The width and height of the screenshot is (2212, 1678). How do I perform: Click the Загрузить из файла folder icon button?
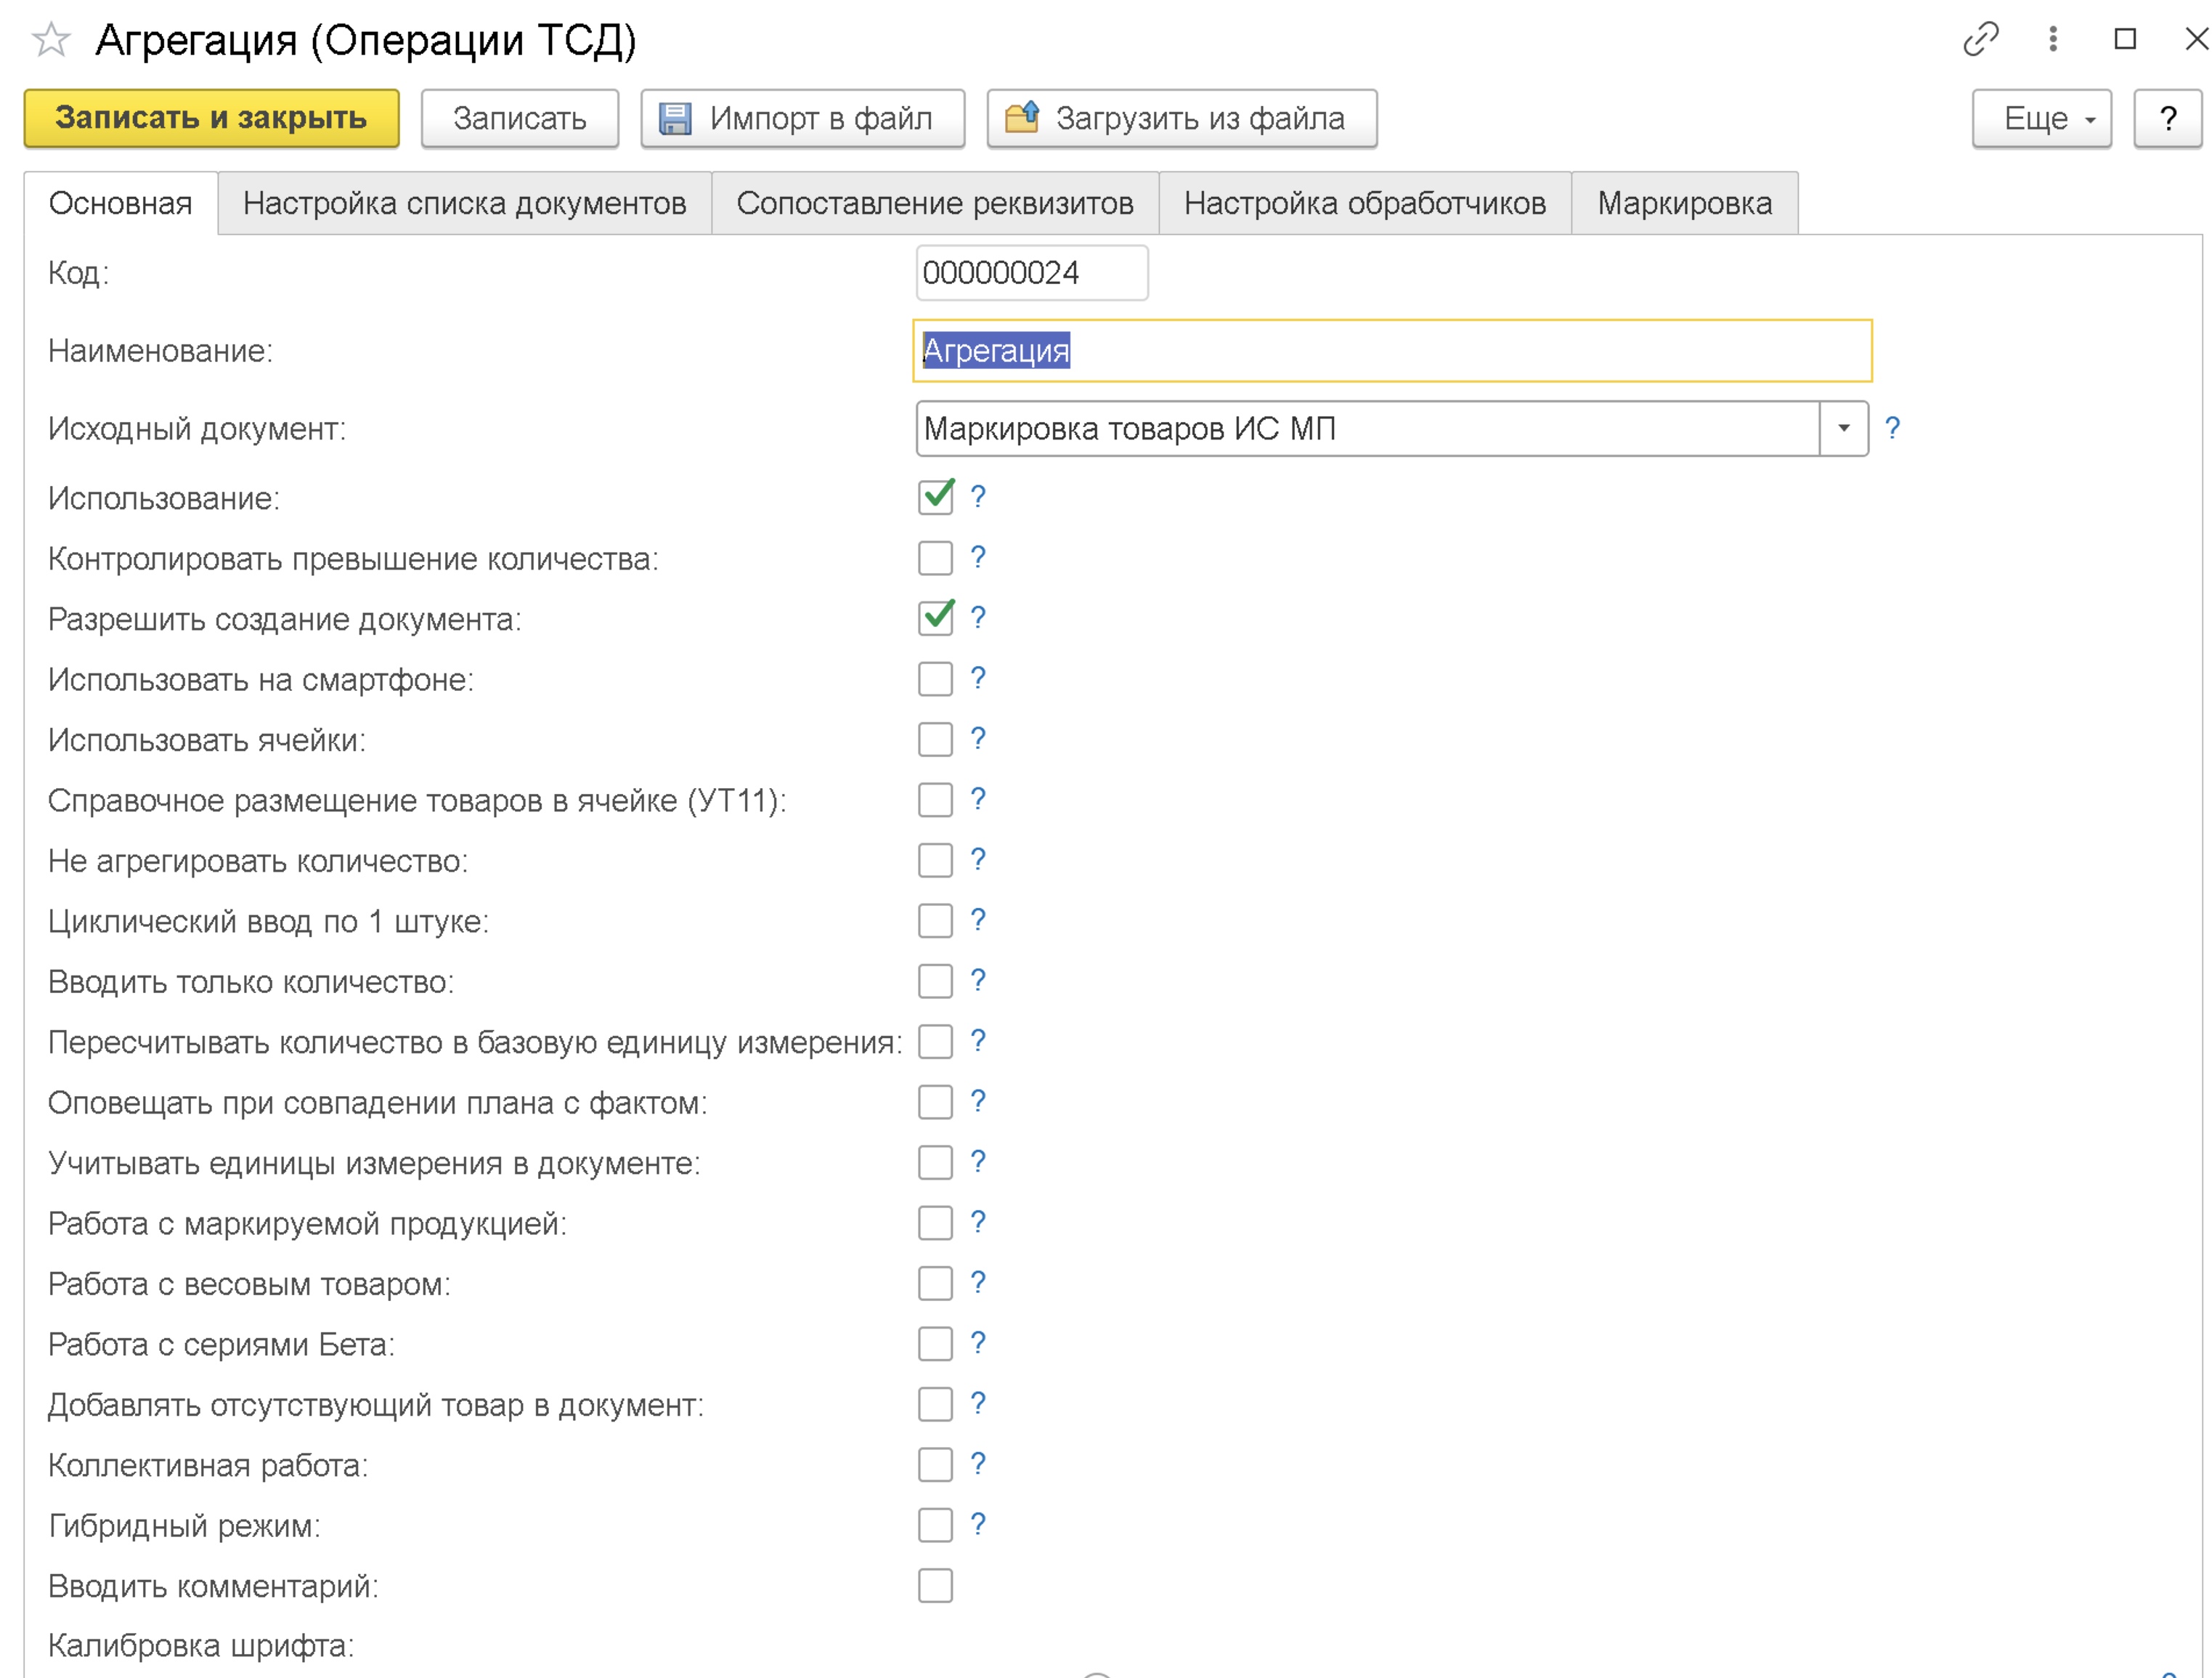(1181, 118)
